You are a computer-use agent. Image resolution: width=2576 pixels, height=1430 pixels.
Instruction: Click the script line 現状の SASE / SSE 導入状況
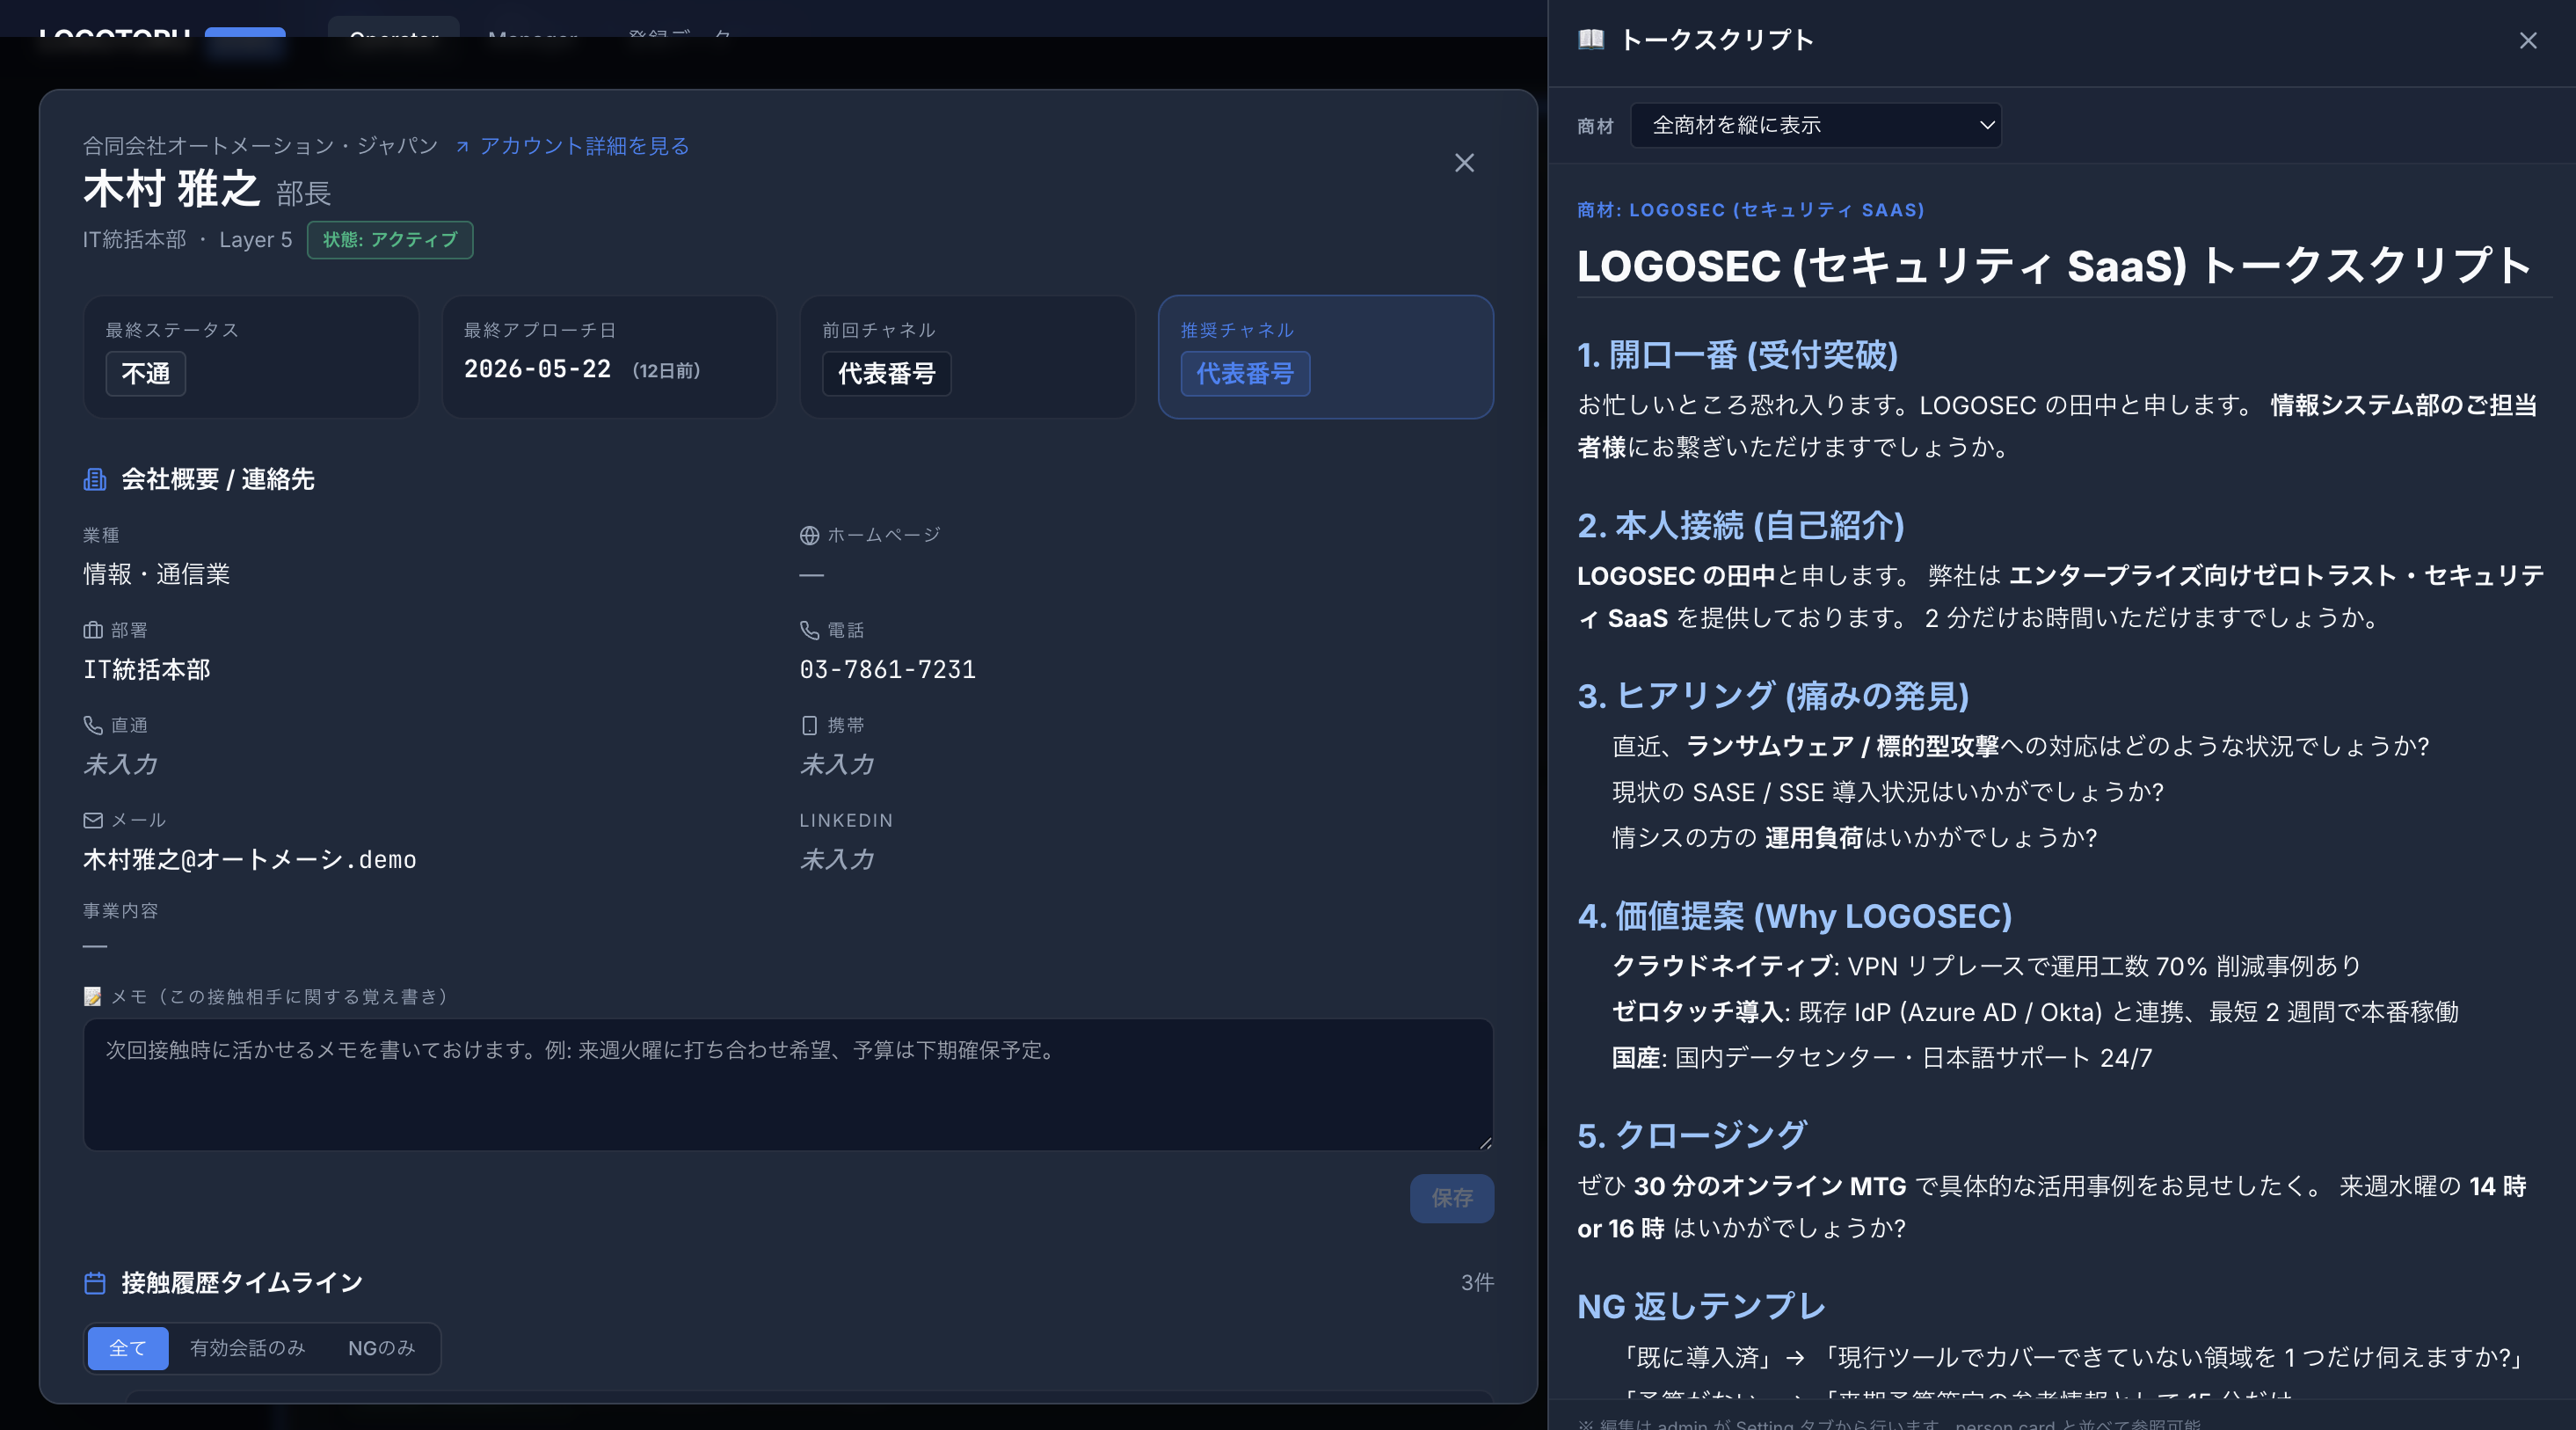tap(1888, 792)
